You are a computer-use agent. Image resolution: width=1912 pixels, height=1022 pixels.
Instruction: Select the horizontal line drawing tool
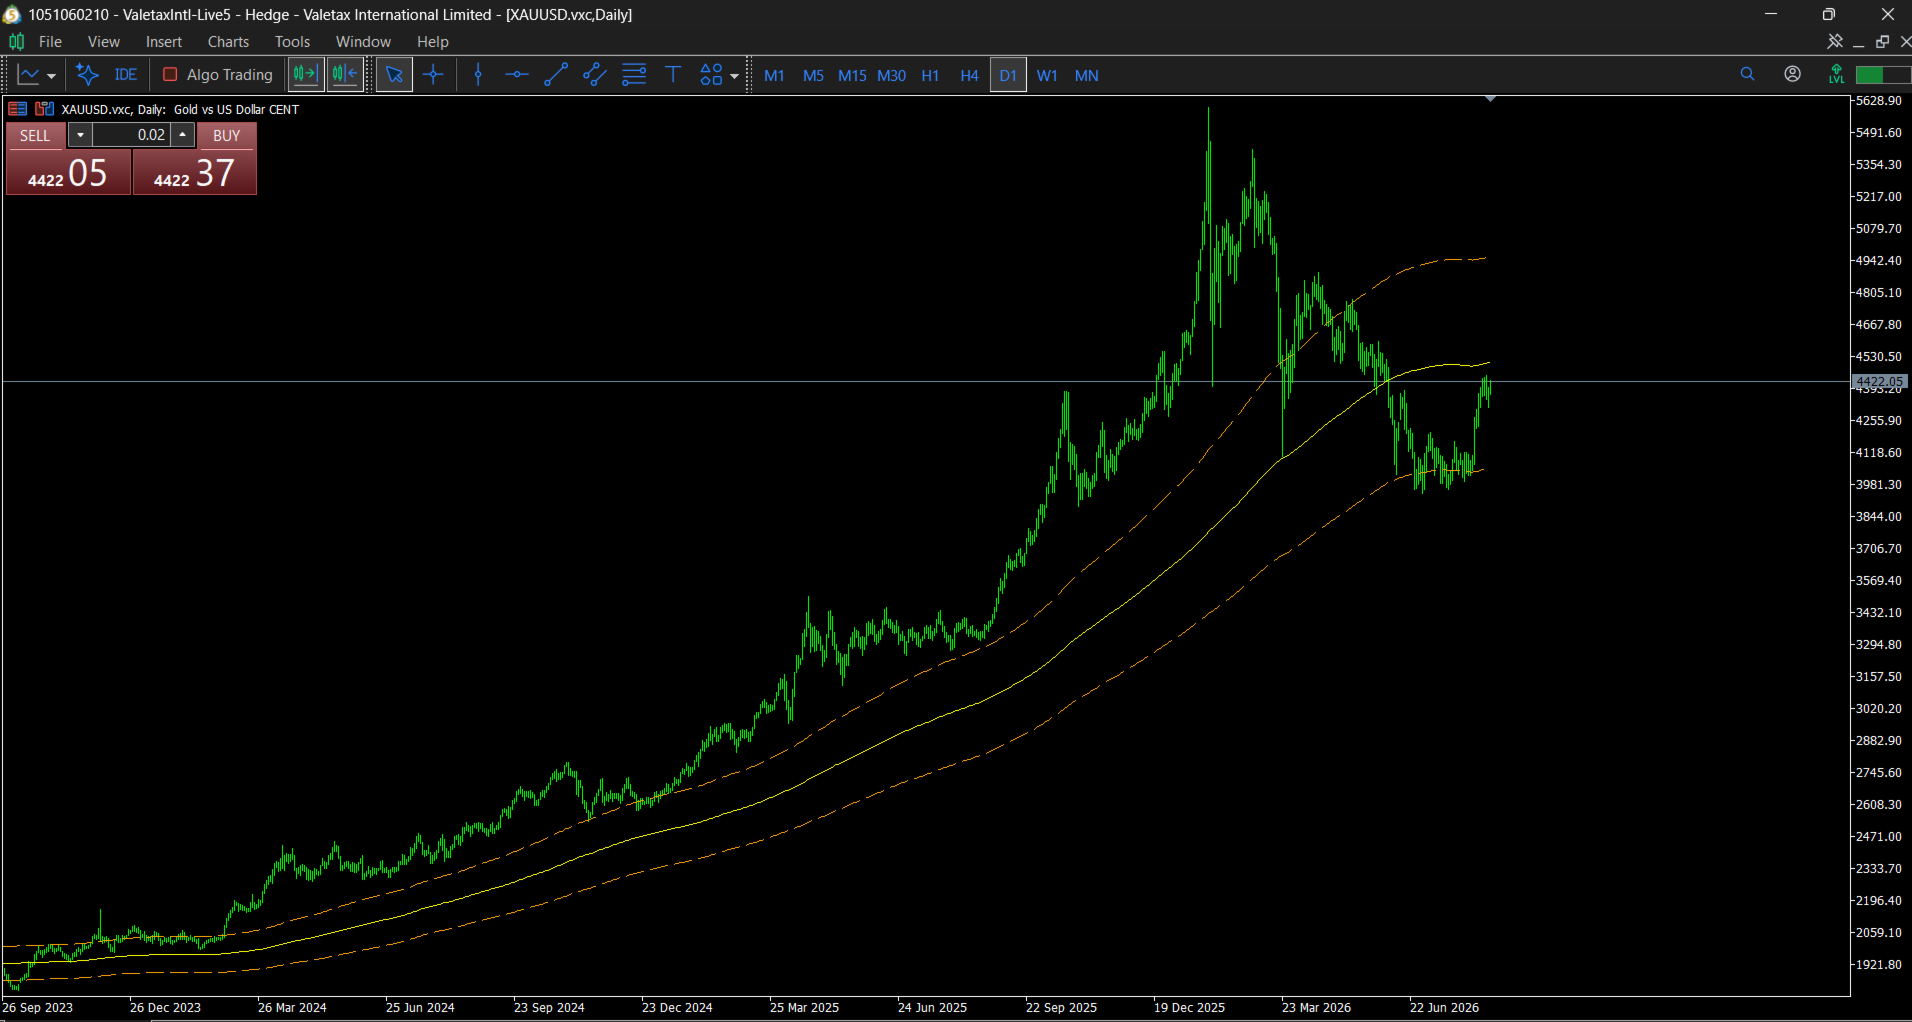[516, 75]
